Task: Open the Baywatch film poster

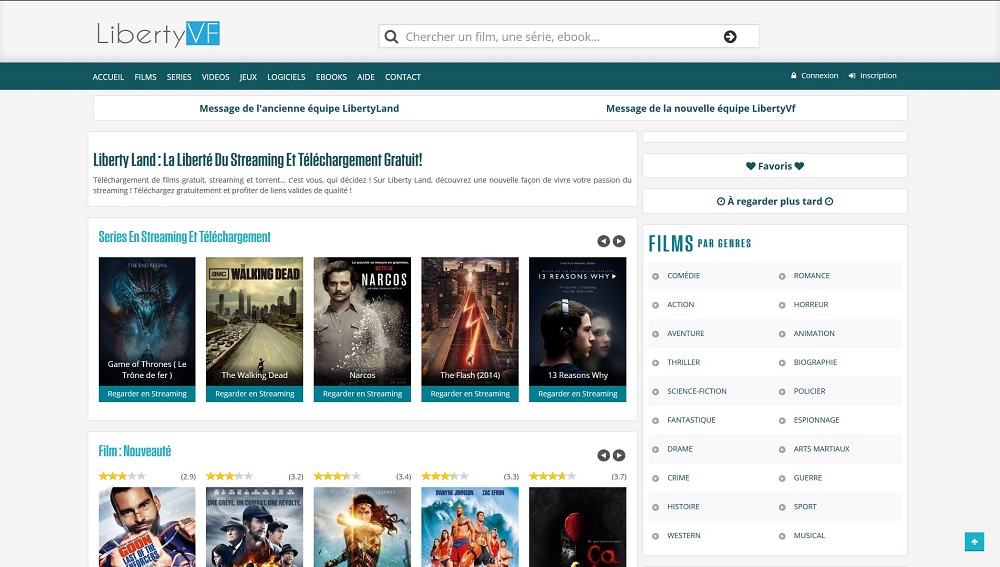Action: tap(470, 527)
